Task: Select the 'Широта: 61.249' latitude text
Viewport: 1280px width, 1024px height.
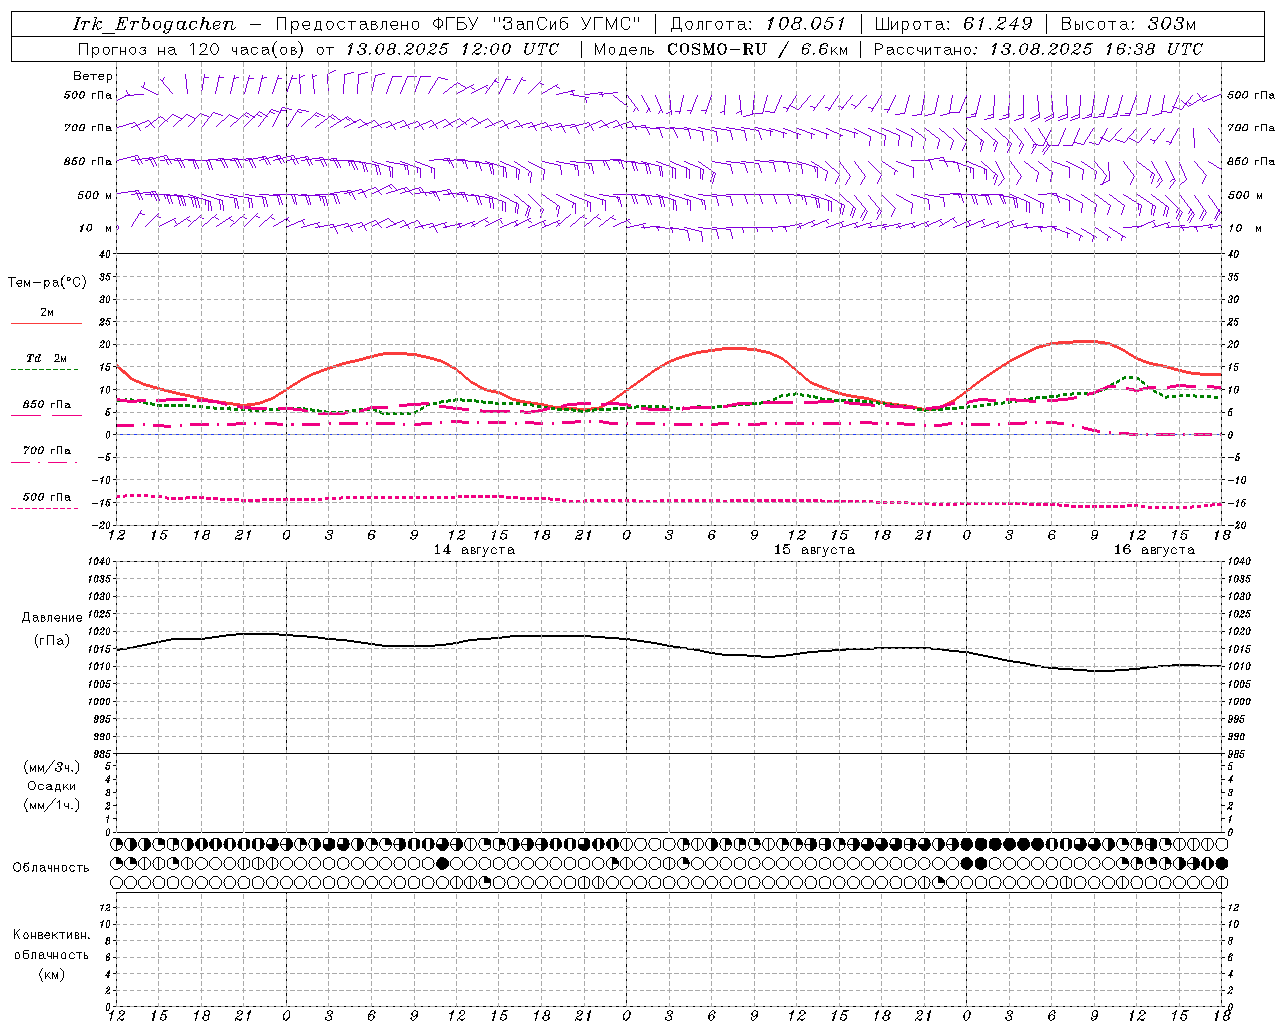Action: (x=953, y=24)
